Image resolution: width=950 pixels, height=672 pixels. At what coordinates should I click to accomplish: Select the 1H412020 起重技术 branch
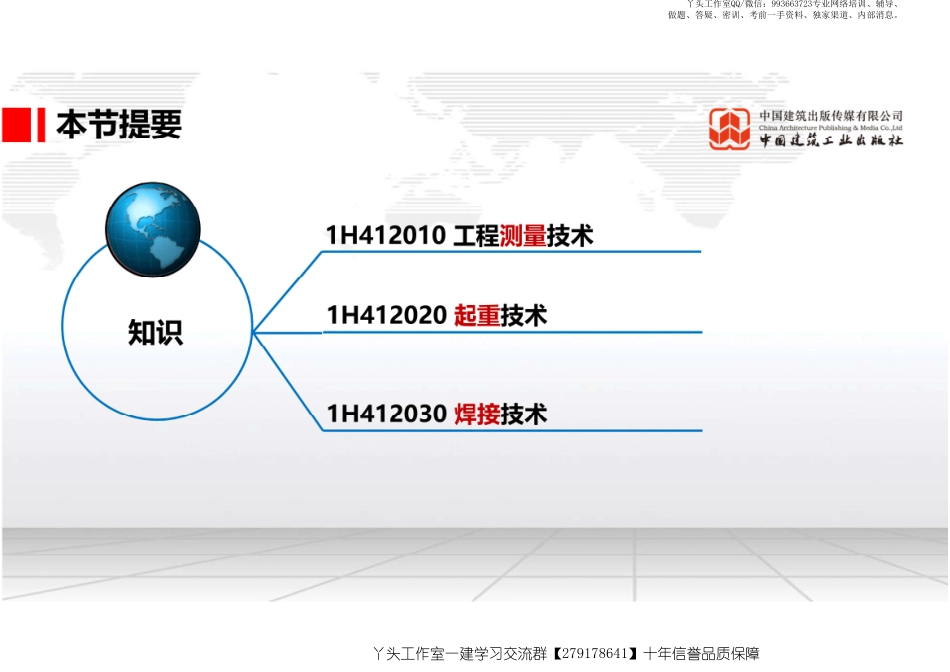pyautogui.click(x=435, y=313)
